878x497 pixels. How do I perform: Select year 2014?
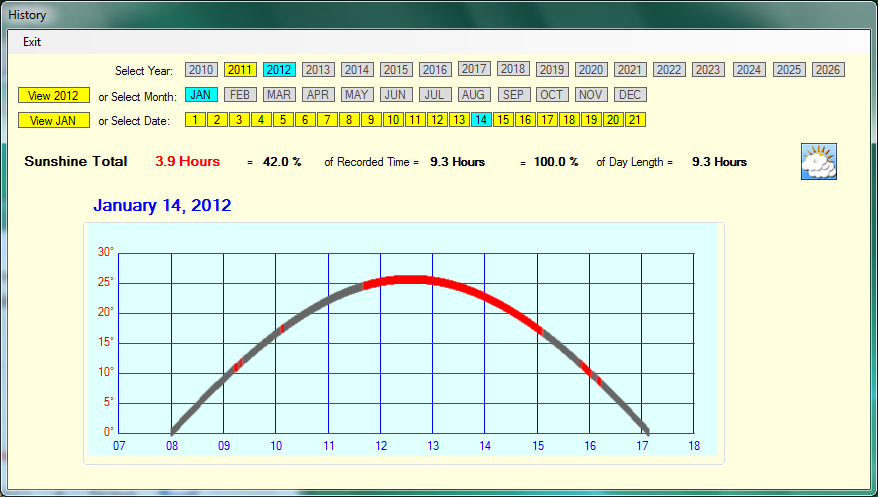pyautogui.click(x=357, y=69)
